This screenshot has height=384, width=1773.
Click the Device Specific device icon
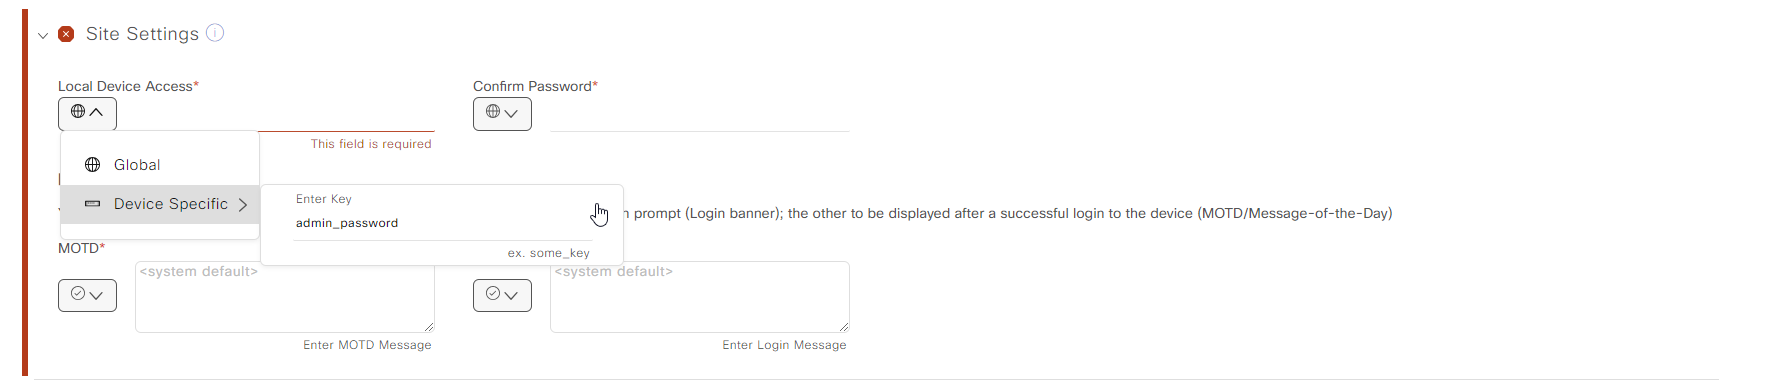pos(92,204)
